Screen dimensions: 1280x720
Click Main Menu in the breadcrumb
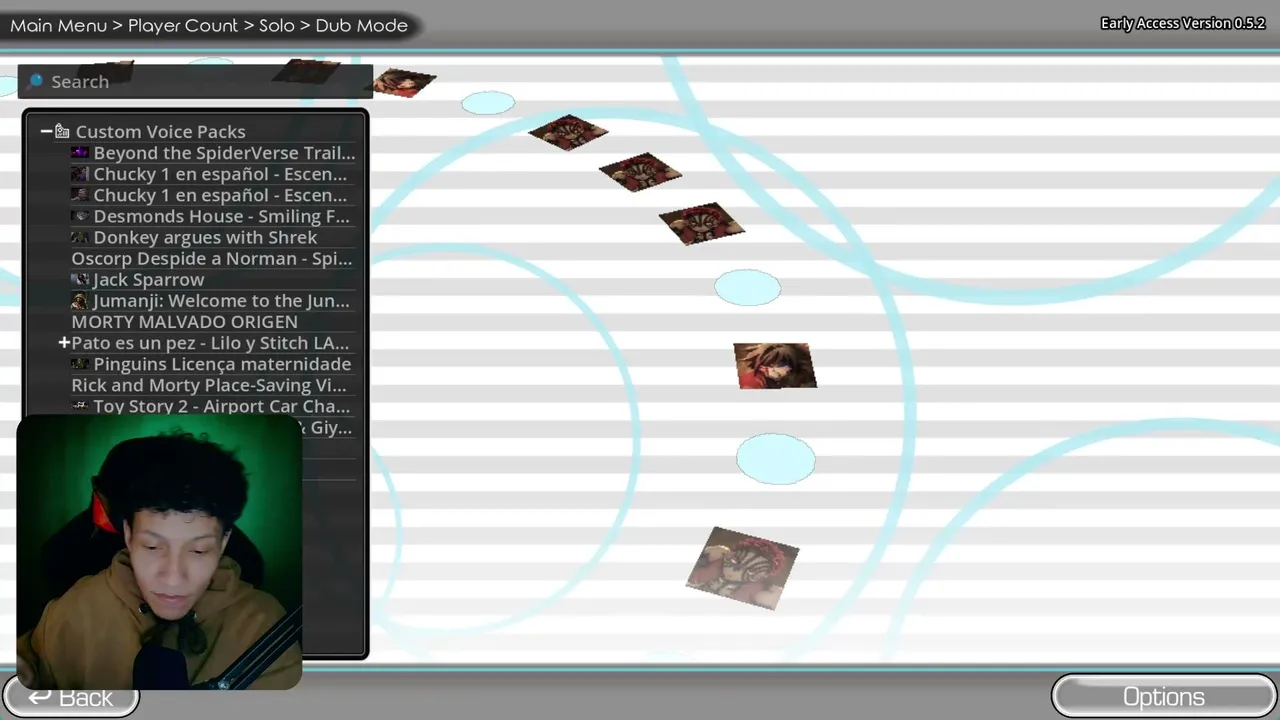click(58, 25)
